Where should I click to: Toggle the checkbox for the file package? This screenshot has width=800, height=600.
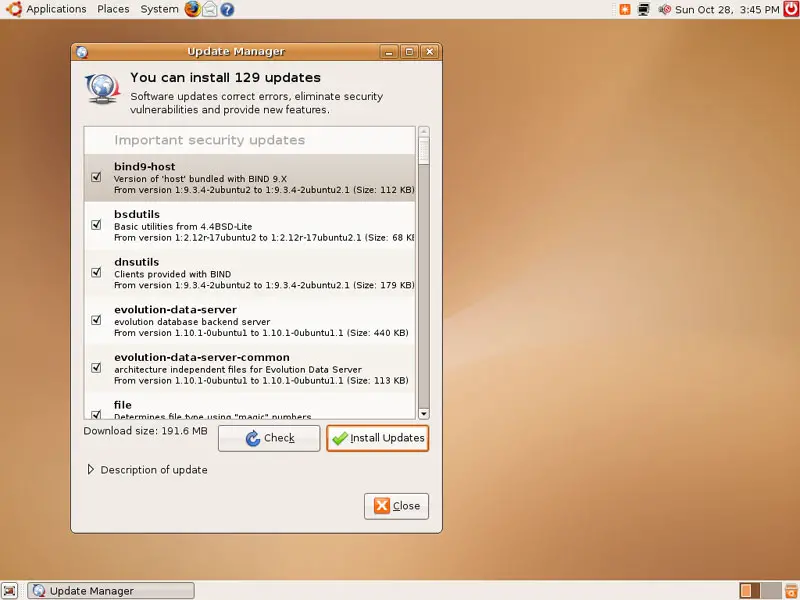[96, 414]
